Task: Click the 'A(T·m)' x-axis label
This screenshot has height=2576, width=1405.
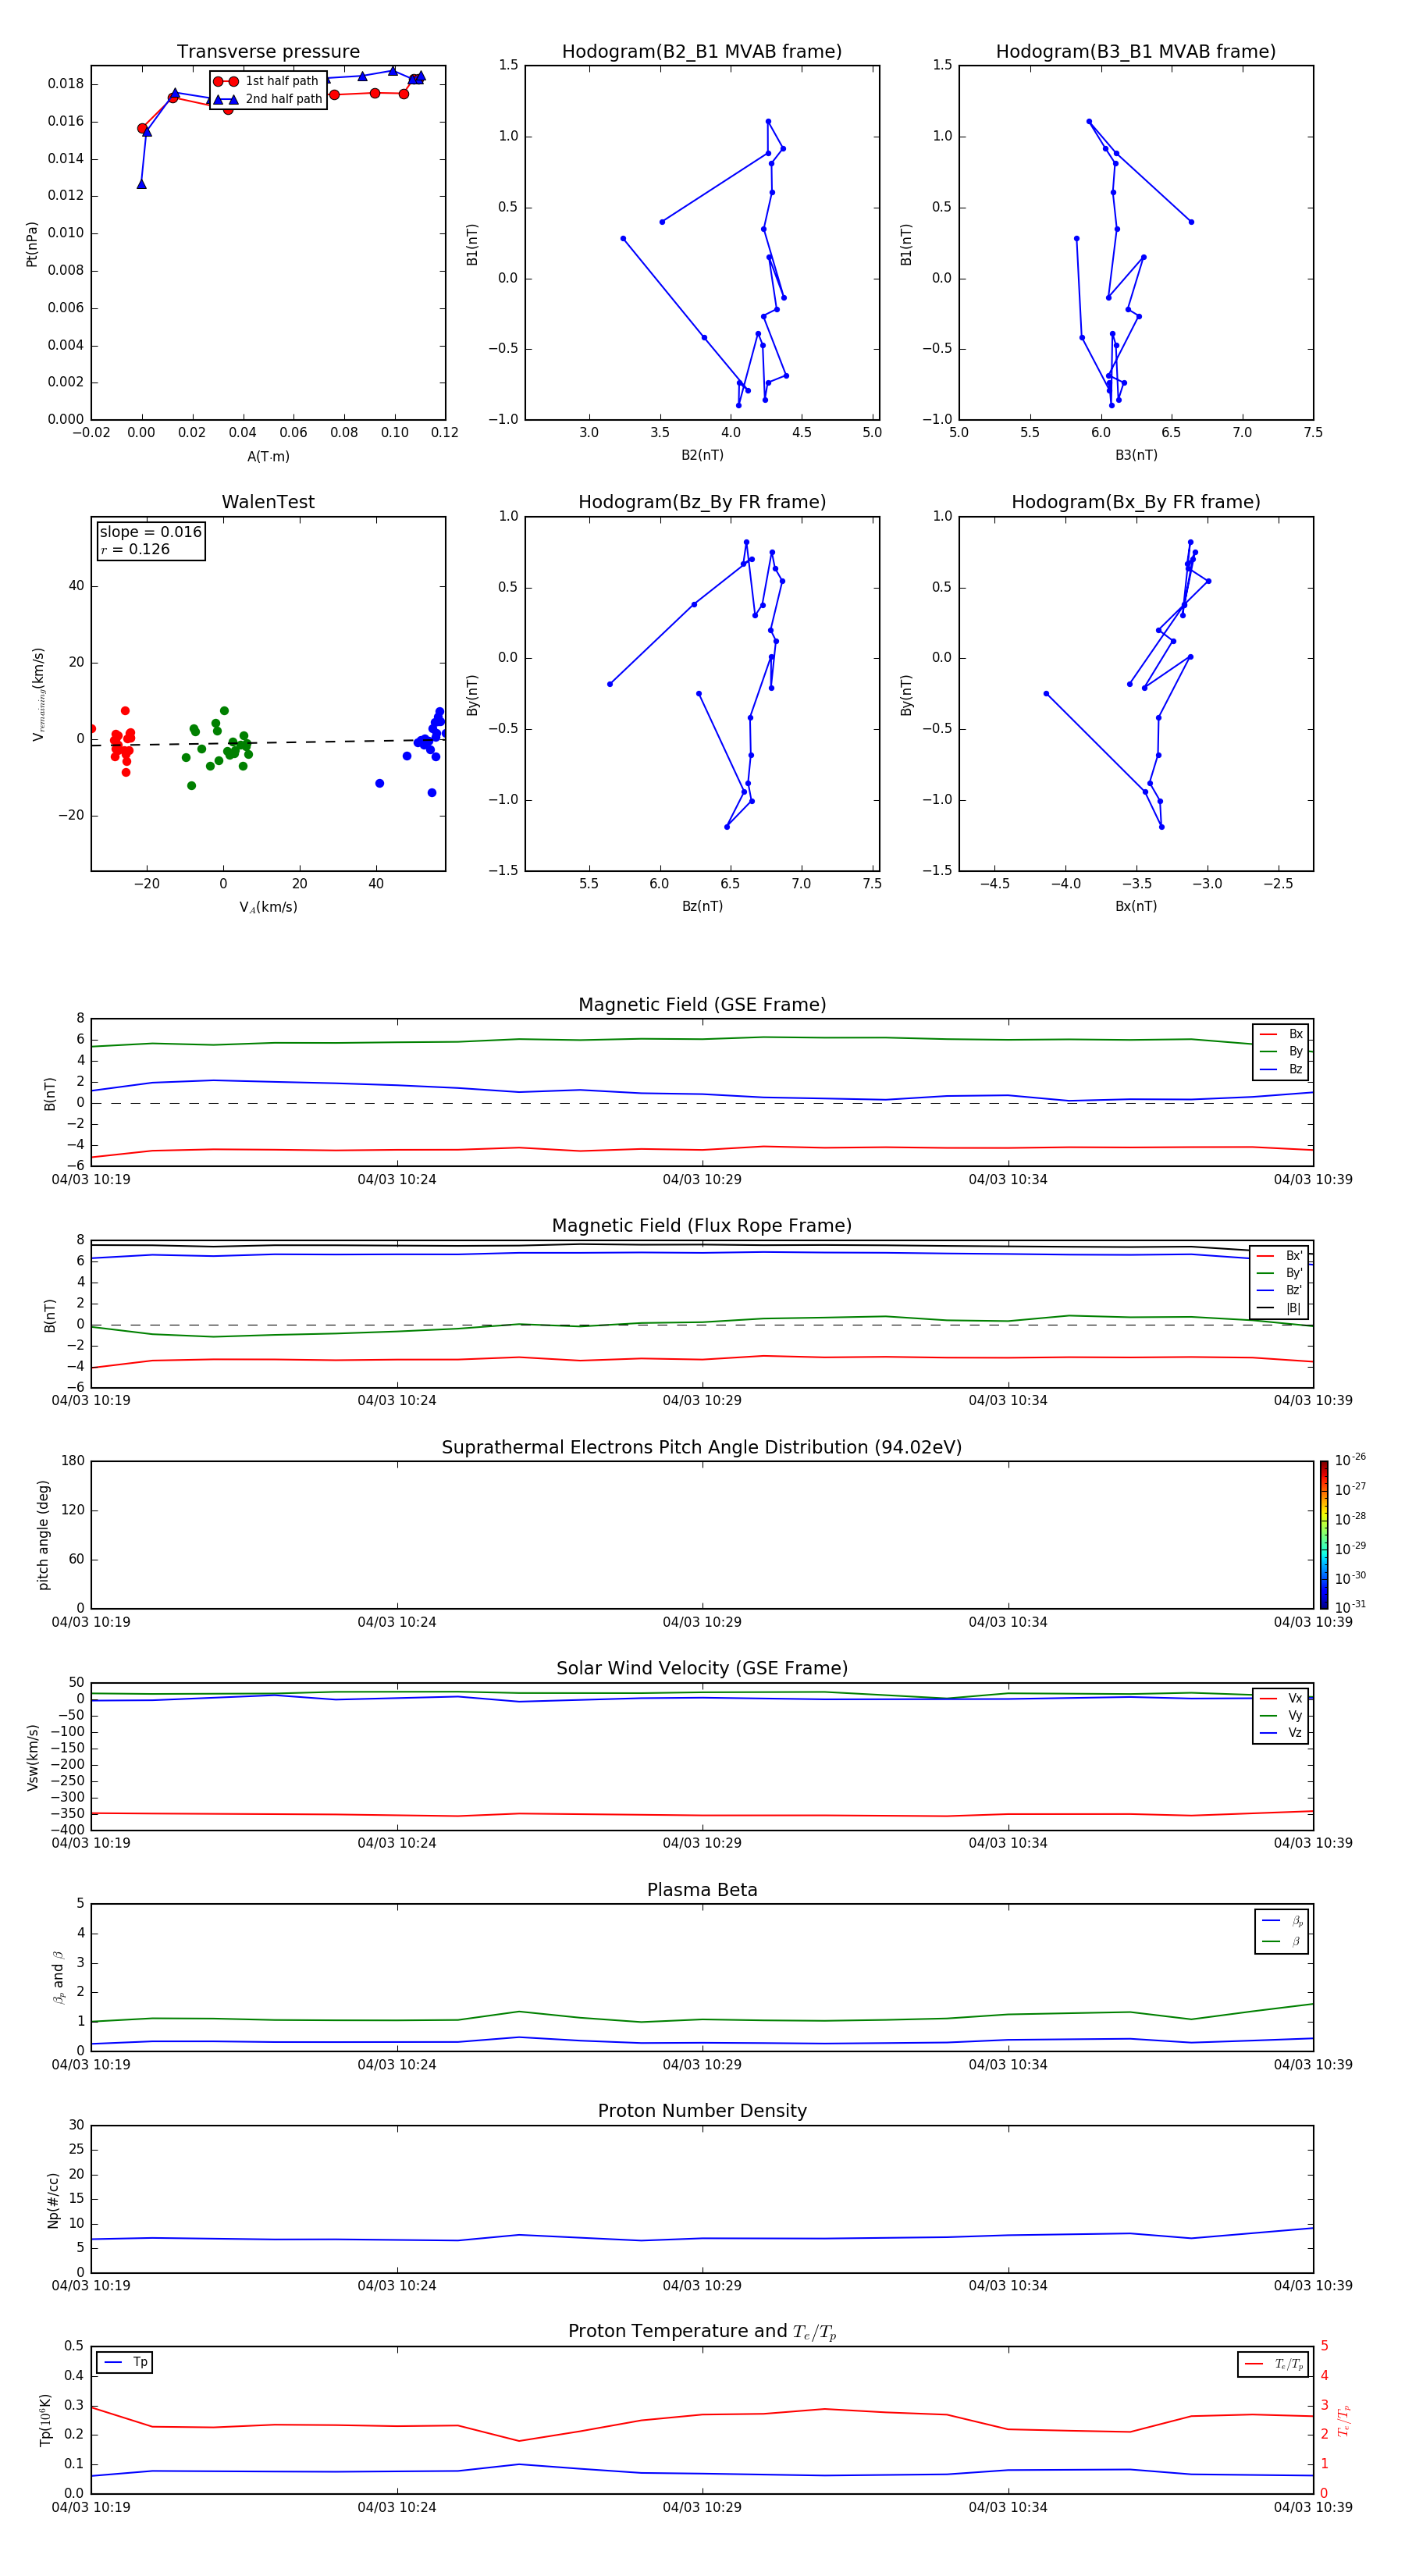Action: click(268, 457)
